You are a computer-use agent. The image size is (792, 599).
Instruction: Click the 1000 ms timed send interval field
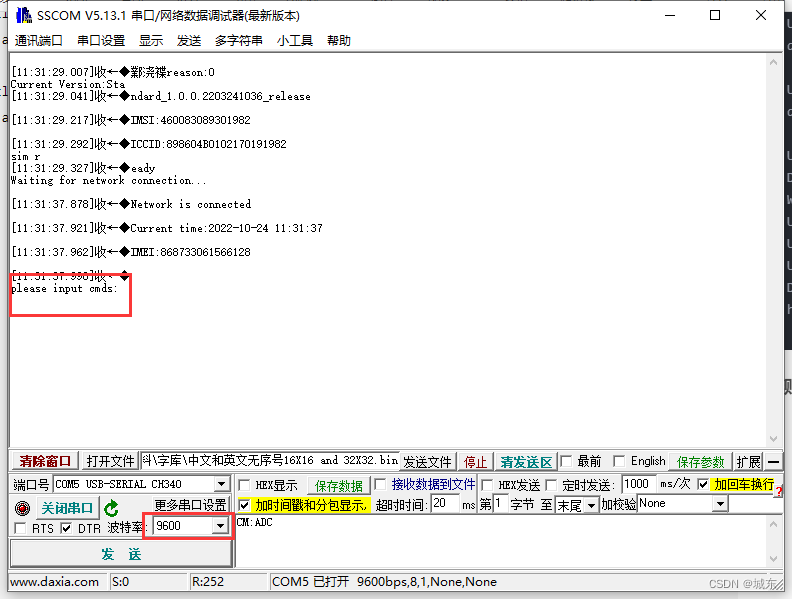point(639,484)
